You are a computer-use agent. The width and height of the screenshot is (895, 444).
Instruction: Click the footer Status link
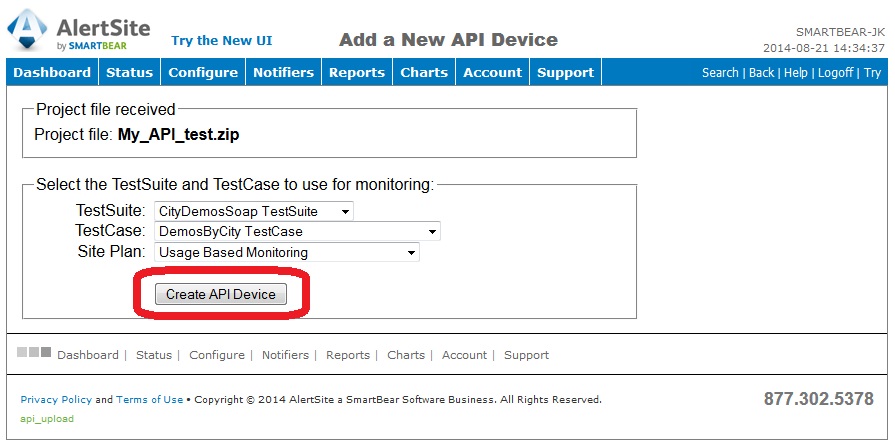154,355
